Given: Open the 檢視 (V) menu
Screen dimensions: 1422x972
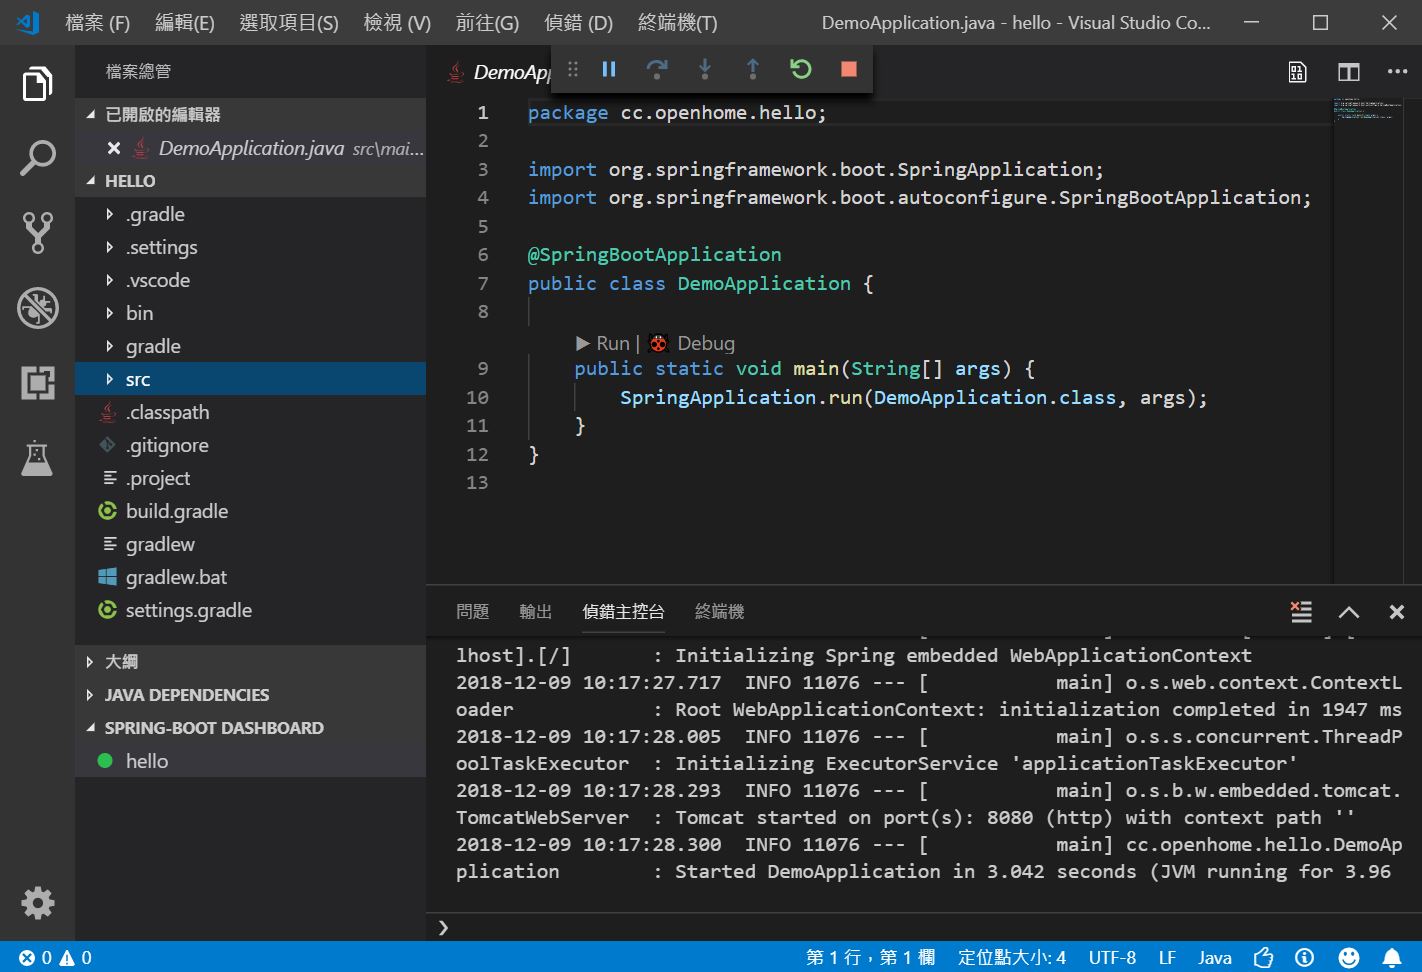Looking at the screenshot, I should (397, 22).
